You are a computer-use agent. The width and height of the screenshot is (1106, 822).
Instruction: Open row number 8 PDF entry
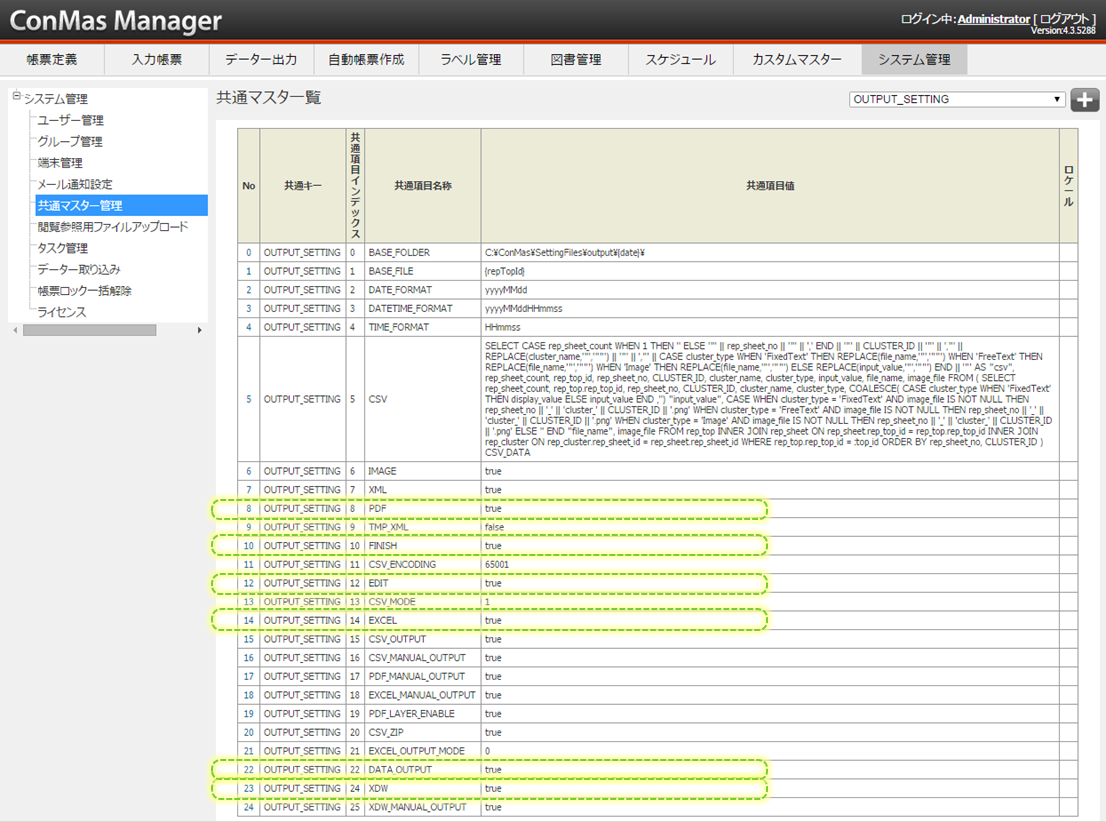tap(249, 509)
